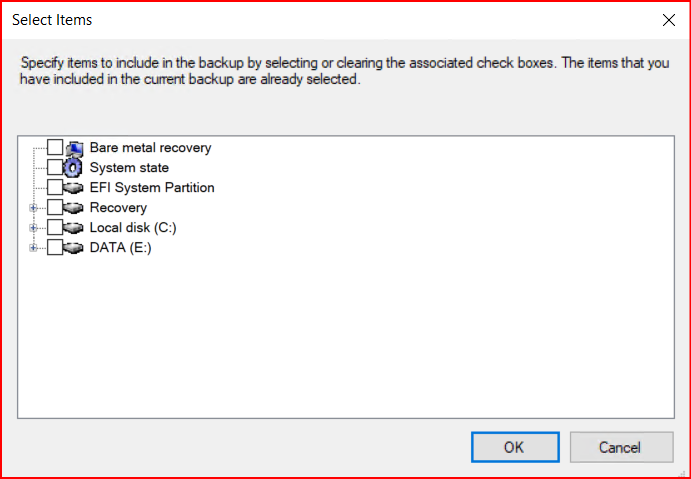The width and height of the screenshot is (691, 479).
Task: Select the Recovery checkbox
Action: (55, 208)
